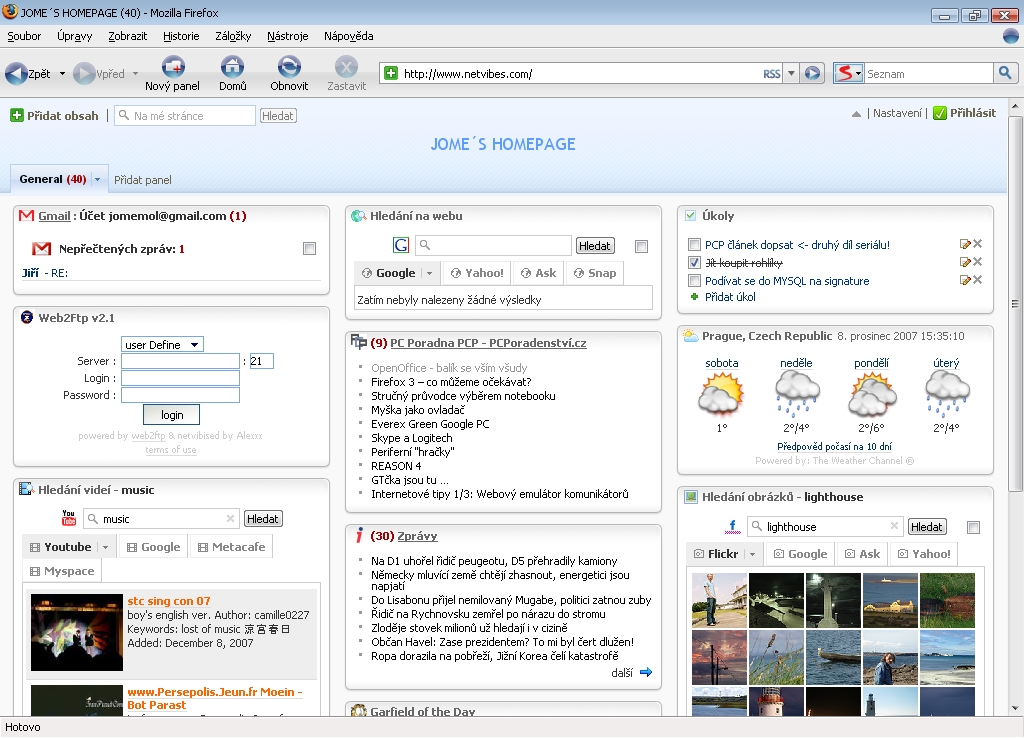Delete the Jít koupit rohlíky task
Image resolution: width=1024 pixels, height=738 pixels.
point(978,261)
